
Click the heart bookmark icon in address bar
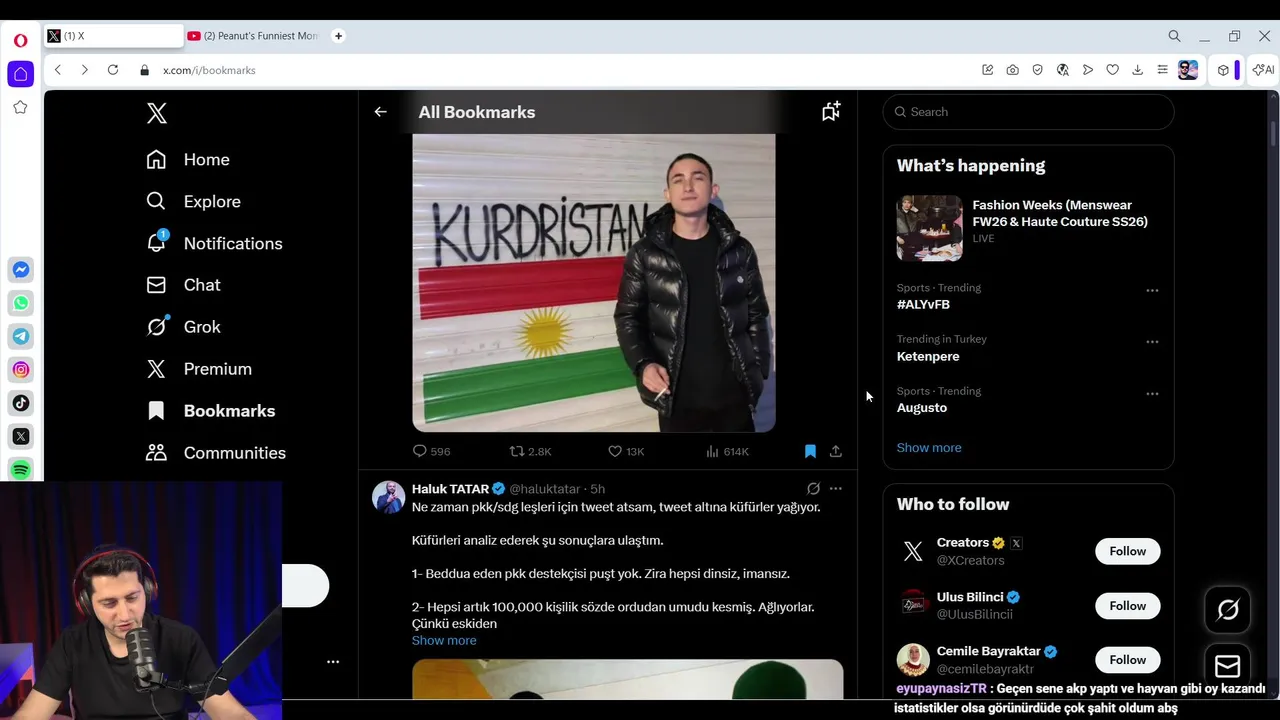point(1112,70)
